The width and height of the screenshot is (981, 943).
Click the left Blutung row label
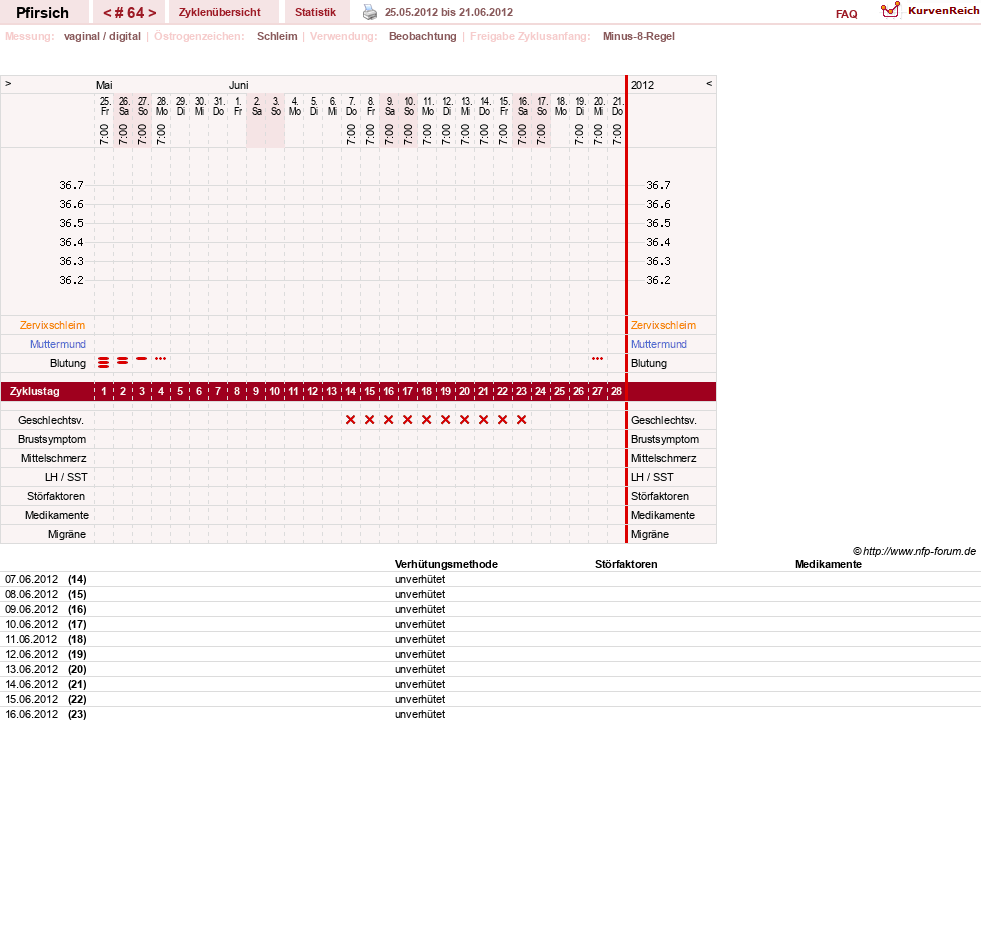coord(68,364)
